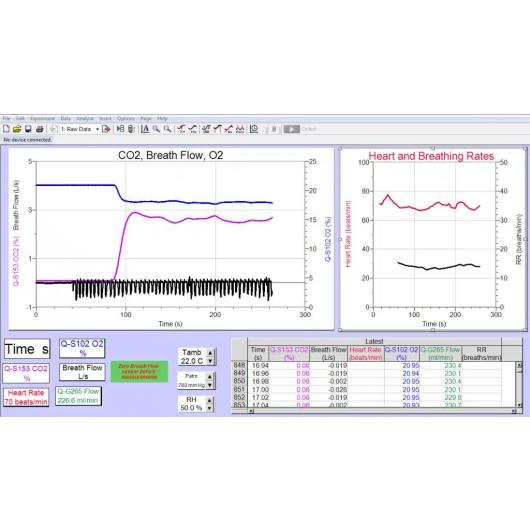Image resolution: width=530 pixels, height=530 pixels.
Task: Click the green Collect play button
Action: pyautogui.click(x=292, y=129)
